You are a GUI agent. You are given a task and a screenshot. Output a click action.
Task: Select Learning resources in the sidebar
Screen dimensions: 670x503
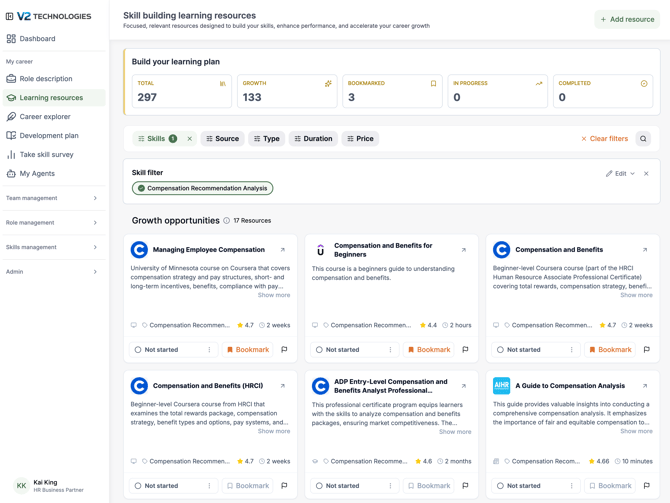[x=54, y=97]
